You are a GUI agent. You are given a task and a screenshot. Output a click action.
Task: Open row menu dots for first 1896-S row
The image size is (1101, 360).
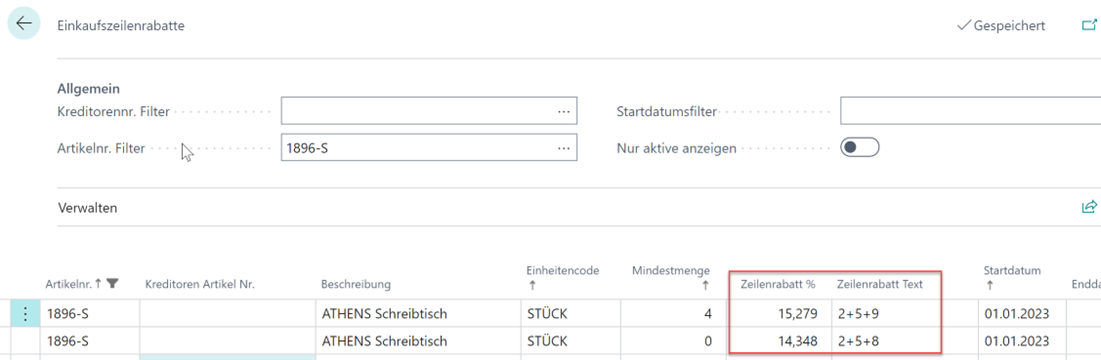[26, 314]
